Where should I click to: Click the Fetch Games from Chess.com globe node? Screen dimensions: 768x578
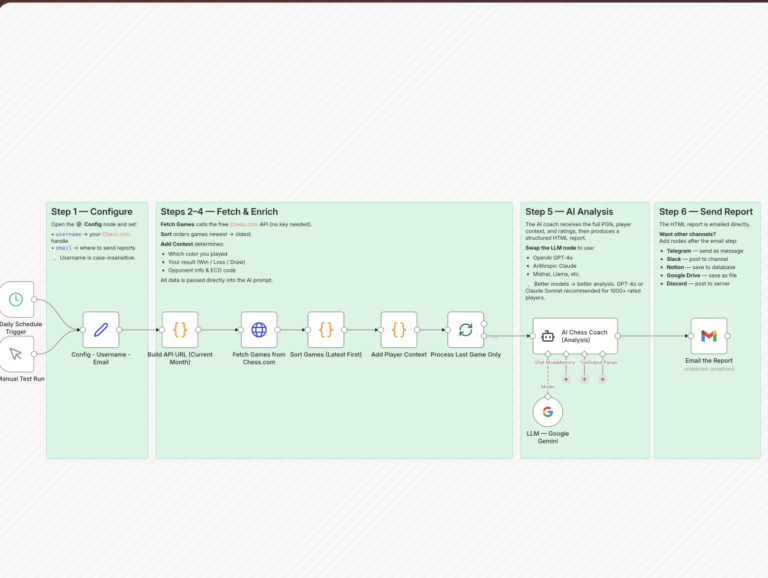coord(259,330)
